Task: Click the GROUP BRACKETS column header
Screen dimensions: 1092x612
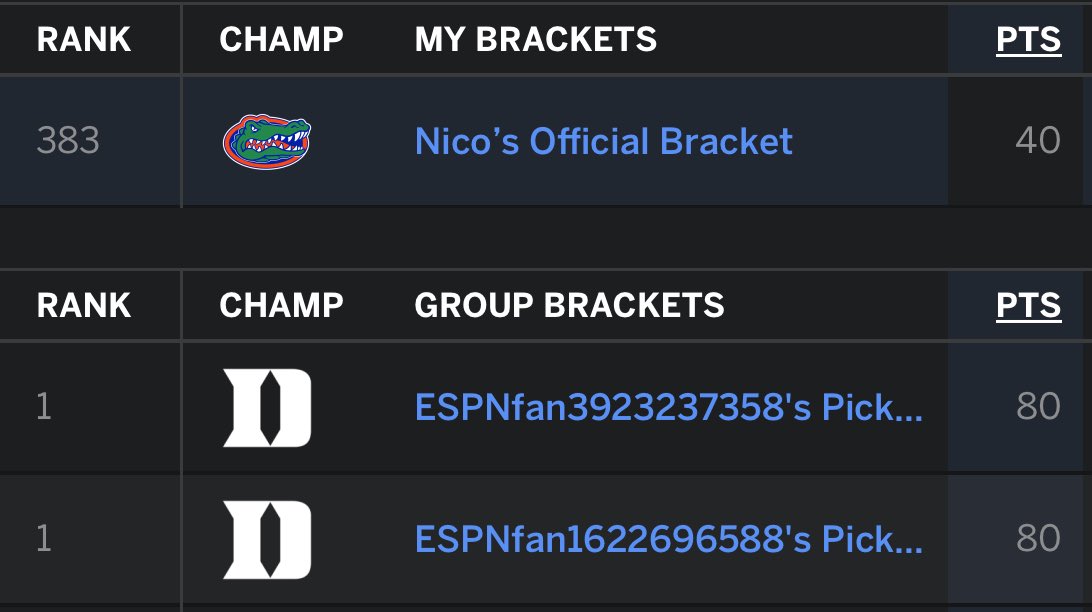Action: coord(569,304)
